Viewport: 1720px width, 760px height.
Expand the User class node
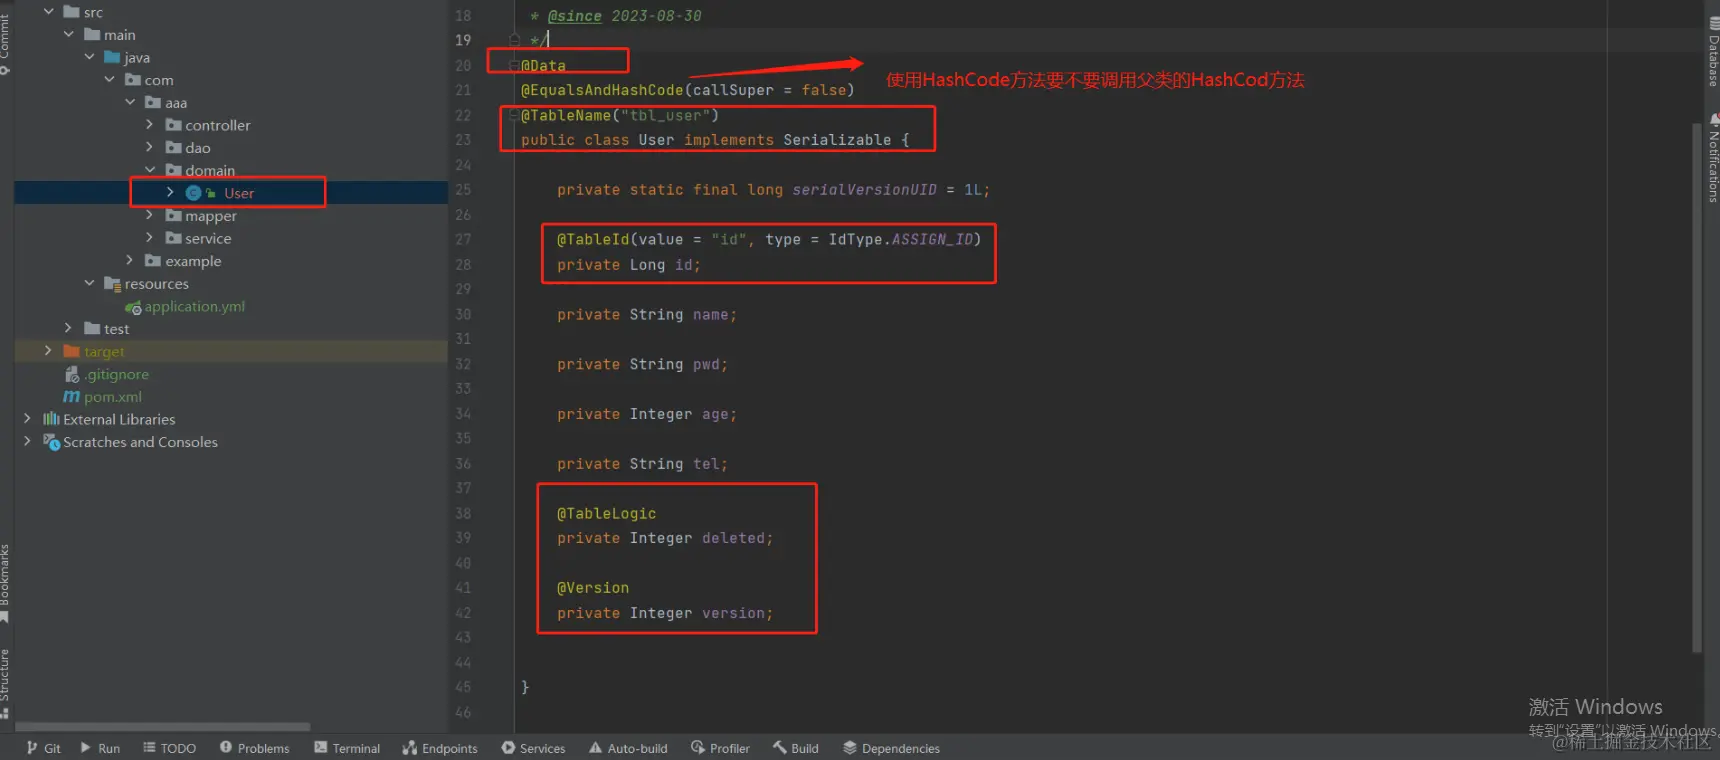pos(170,193)
